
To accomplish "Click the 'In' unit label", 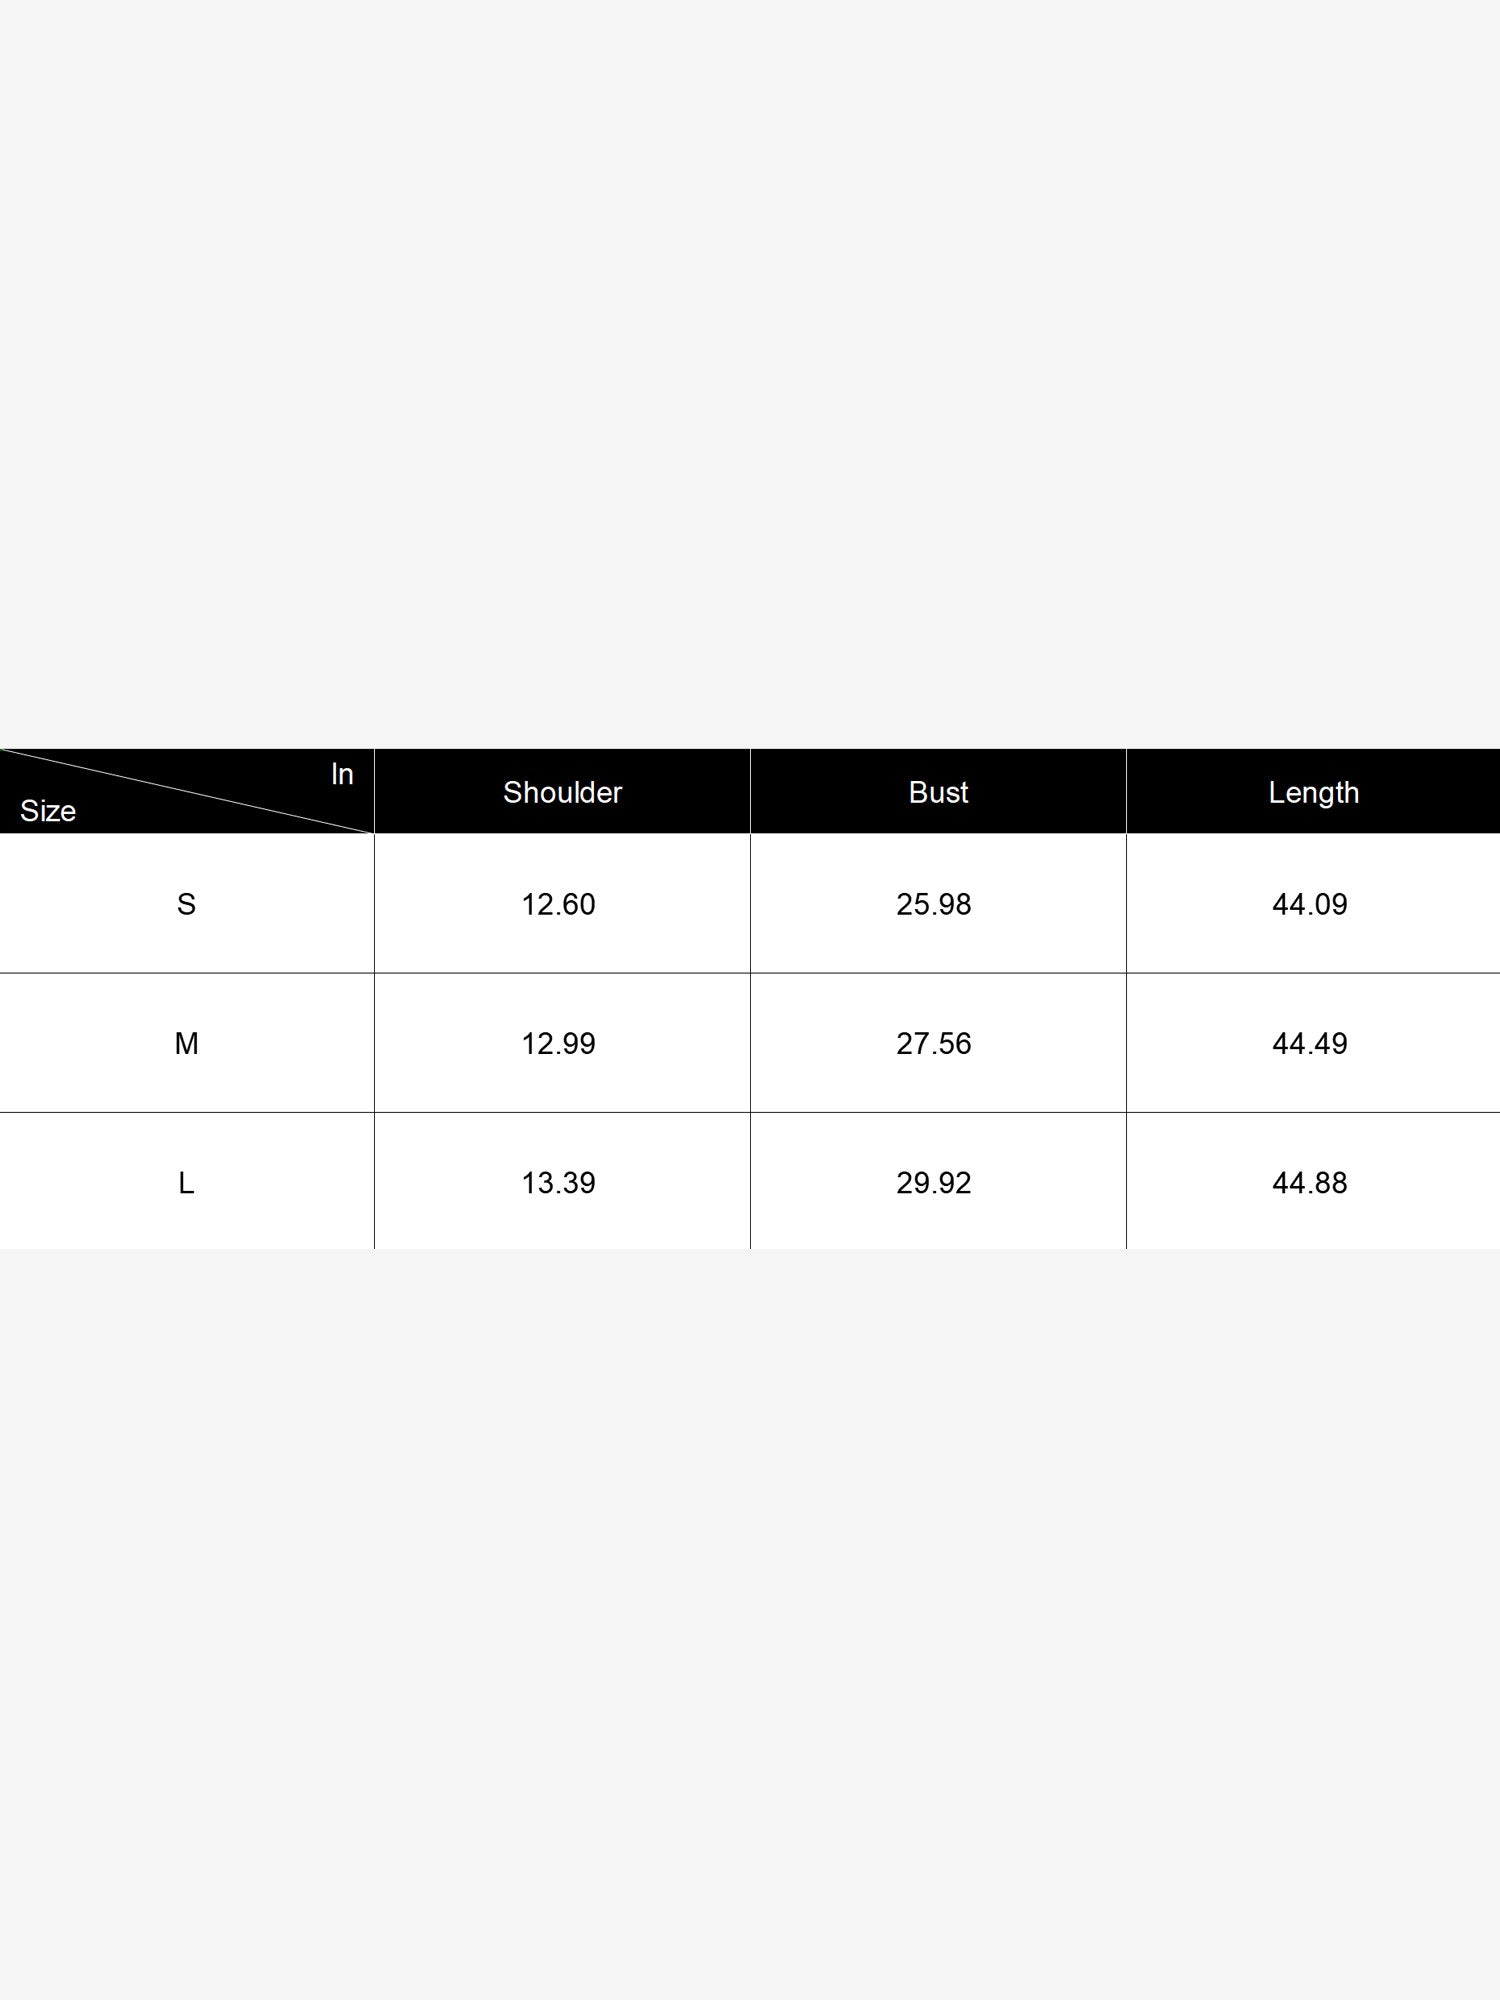I will [342, 774].
